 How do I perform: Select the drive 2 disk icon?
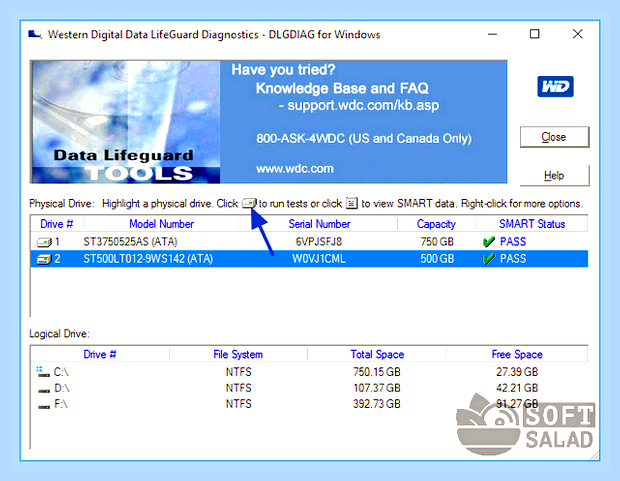coord(44,259)
